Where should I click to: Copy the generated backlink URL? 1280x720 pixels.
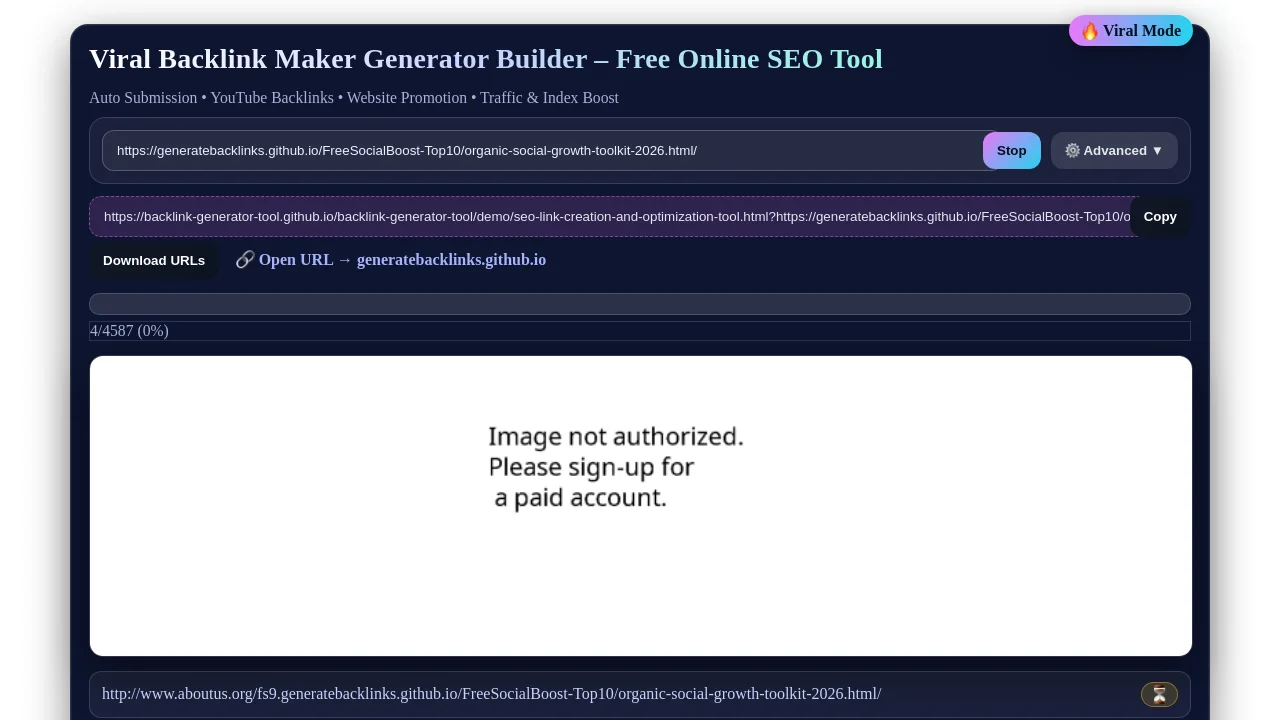pyautogui.click(x=1160, y=217)
